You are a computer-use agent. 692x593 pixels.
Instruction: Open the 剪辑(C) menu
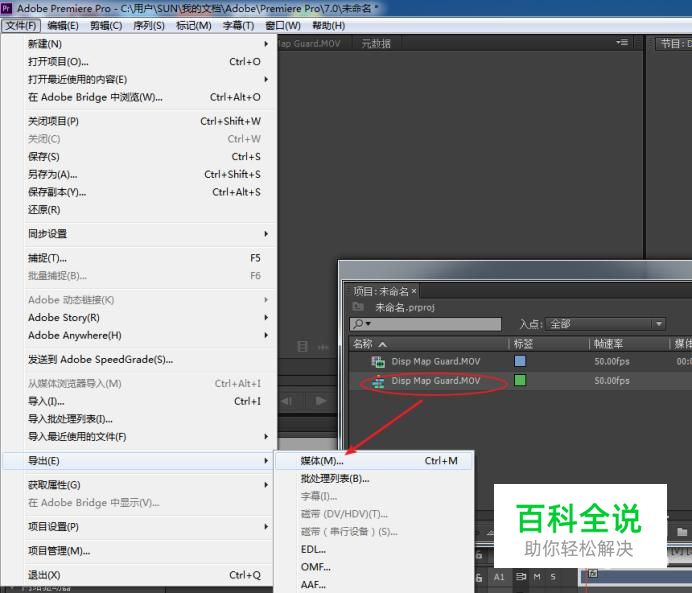(106, 26)
